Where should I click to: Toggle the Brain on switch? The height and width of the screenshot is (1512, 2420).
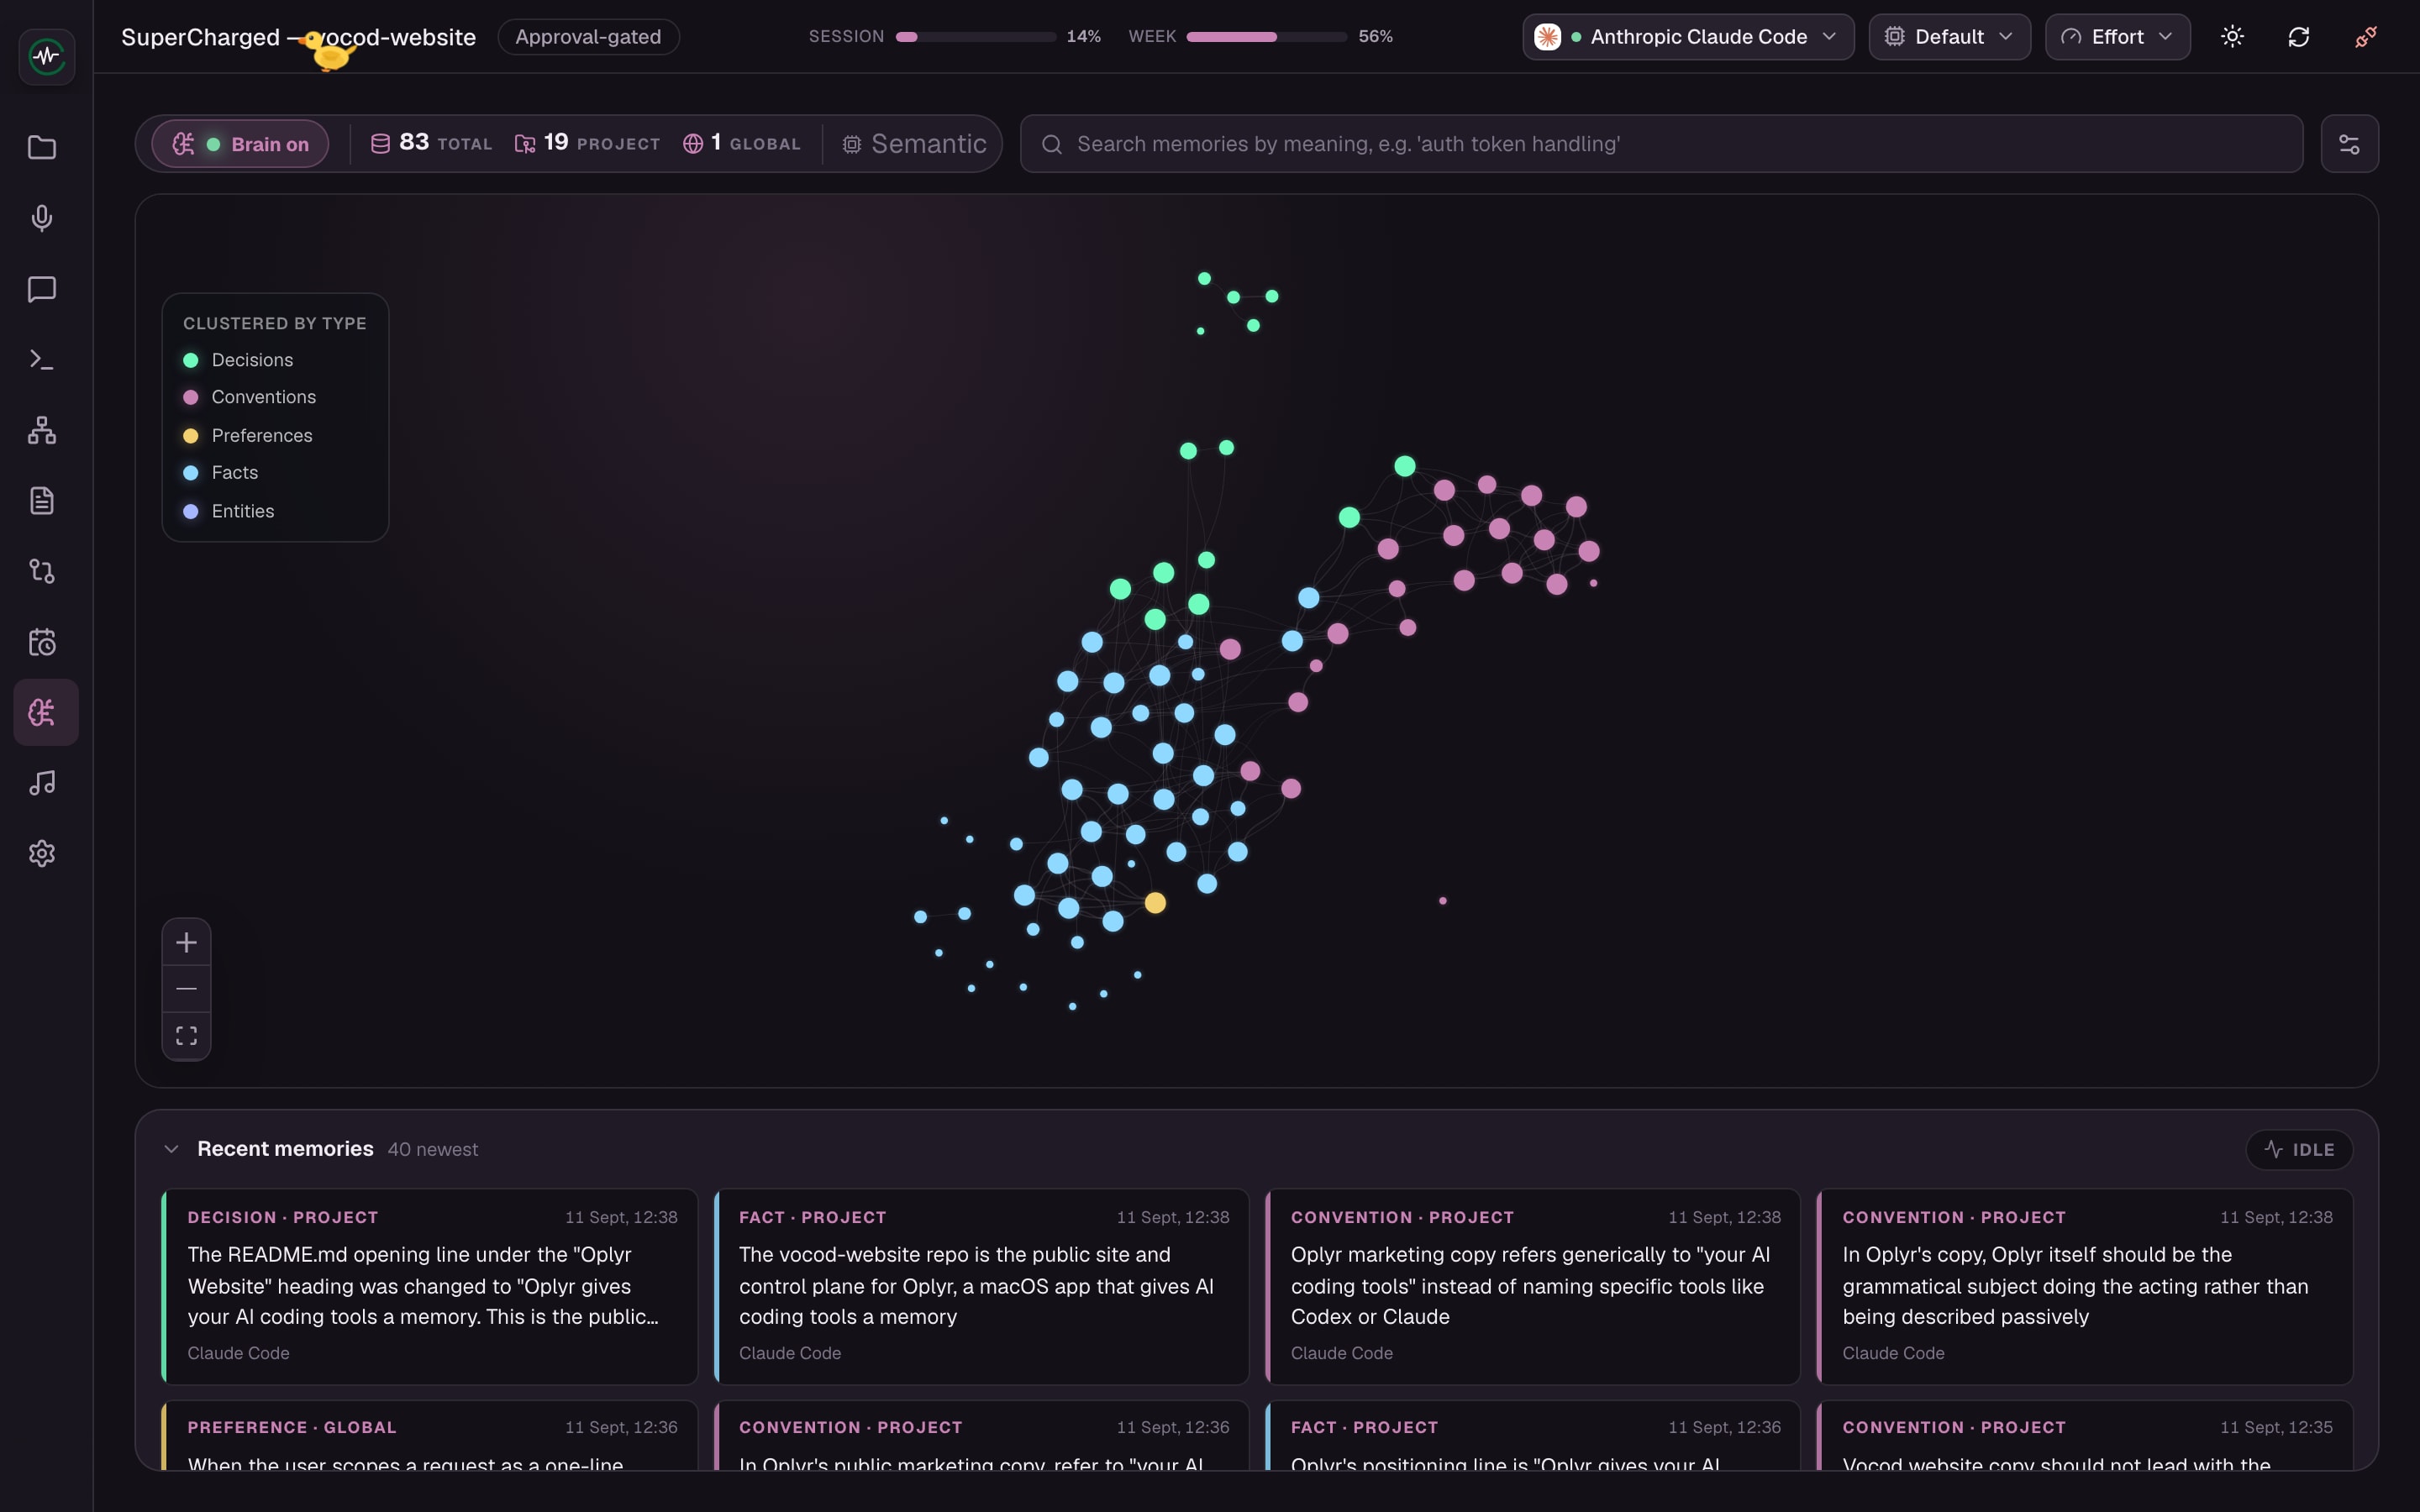tap(240, 144)
